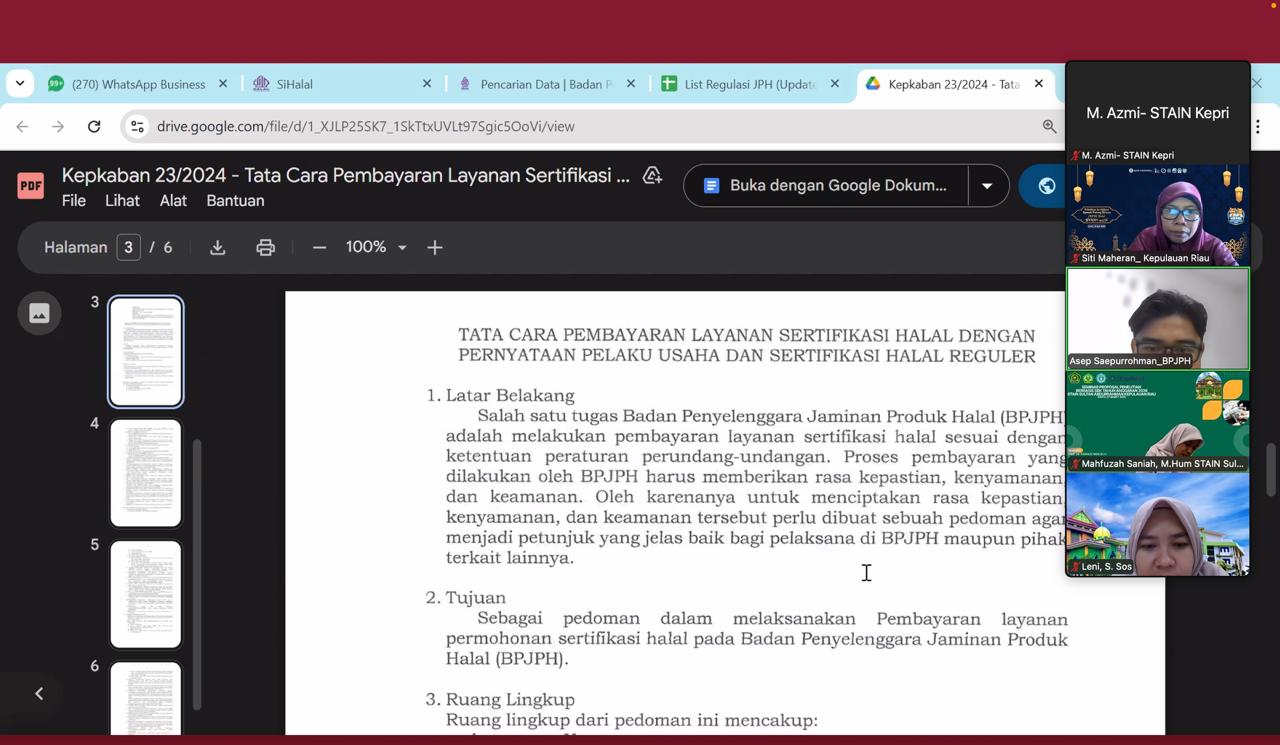The image size is (1280, 745).
Task: Close the WhatsApp Business tab
Action: point(223,84)
